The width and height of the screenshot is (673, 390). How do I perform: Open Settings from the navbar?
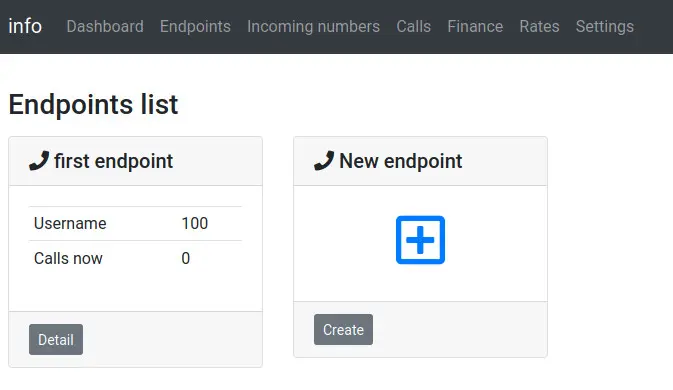pos(605,27)
